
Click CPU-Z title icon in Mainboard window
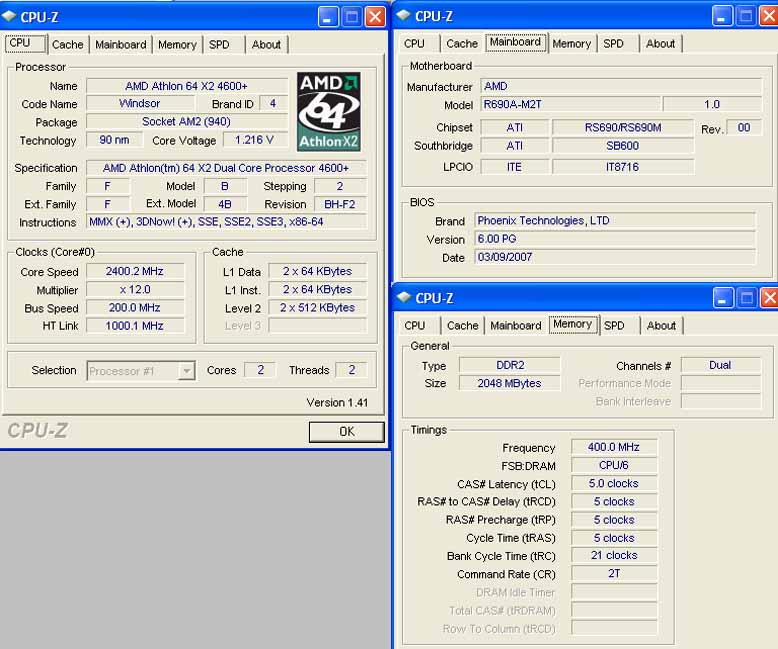[404, 15]
